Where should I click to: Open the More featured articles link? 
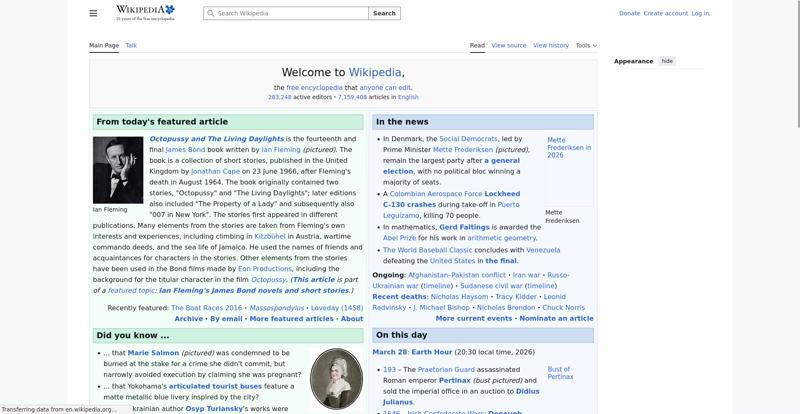click(x=291, y=318)
